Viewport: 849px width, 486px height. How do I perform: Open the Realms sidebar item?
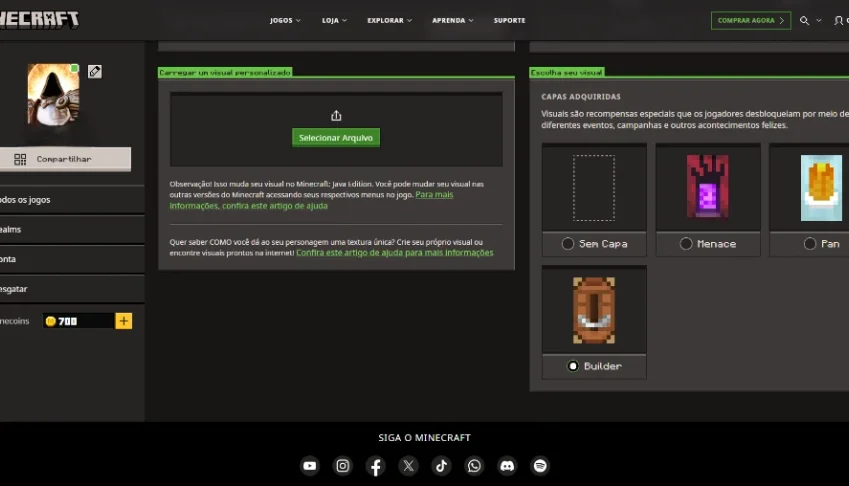72,229
